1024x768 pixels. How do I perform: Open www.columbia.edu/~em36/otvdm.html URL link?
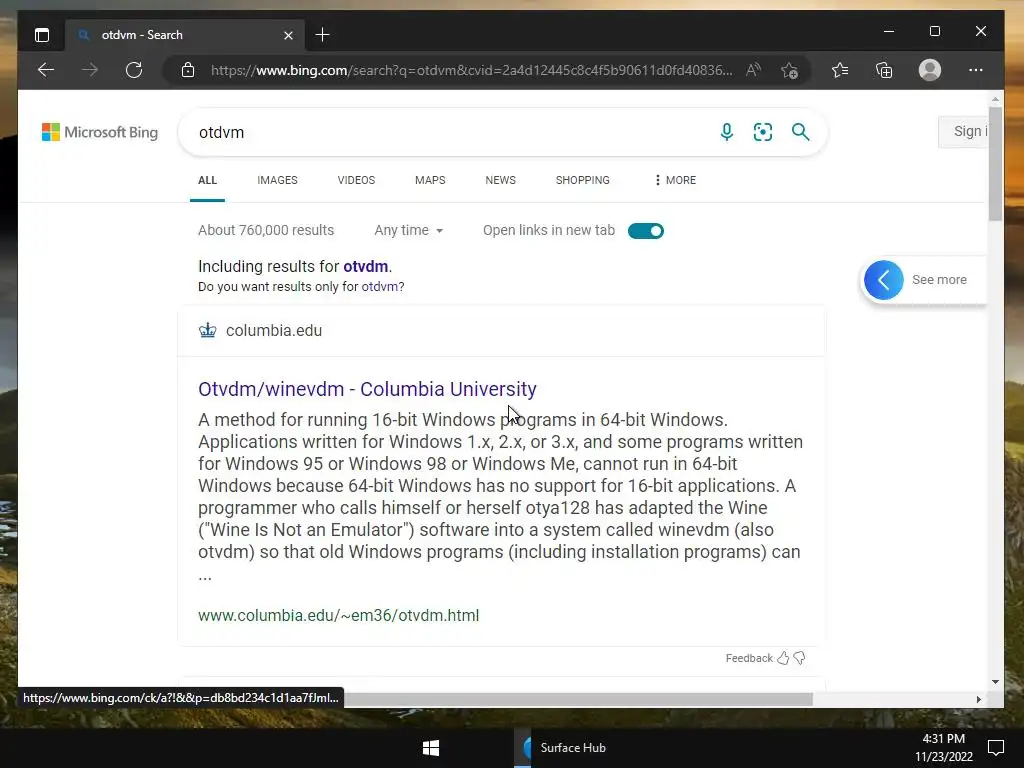pos(338,615)
